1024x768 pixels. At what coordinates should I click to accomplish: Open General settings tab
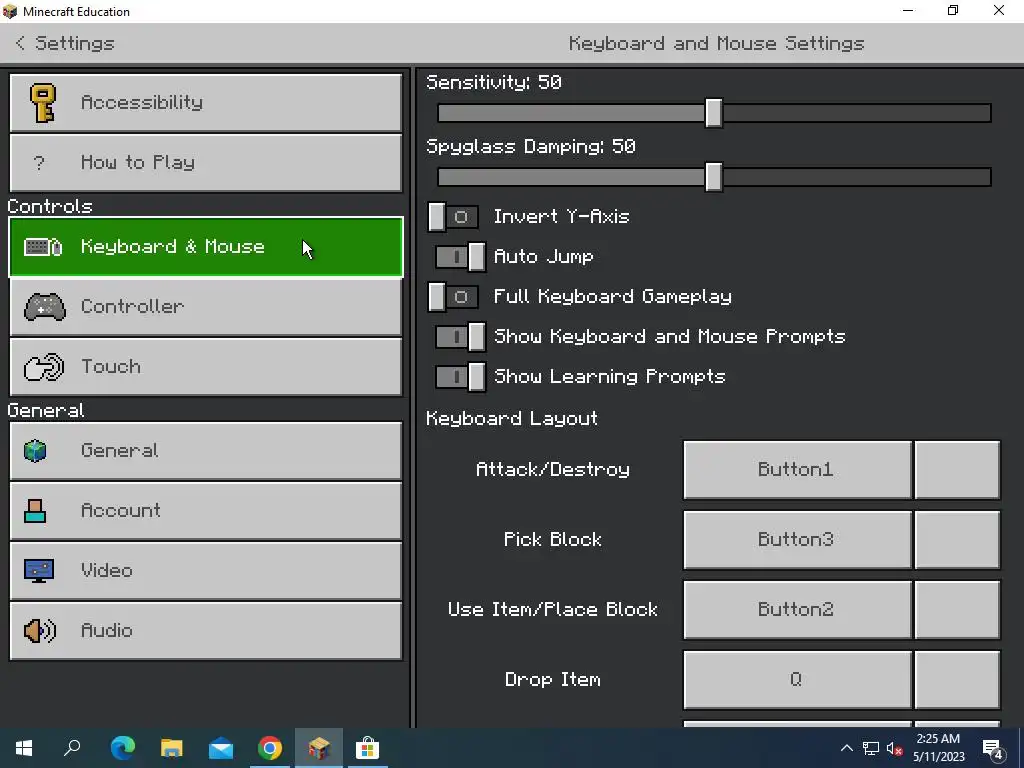(206, 451)
